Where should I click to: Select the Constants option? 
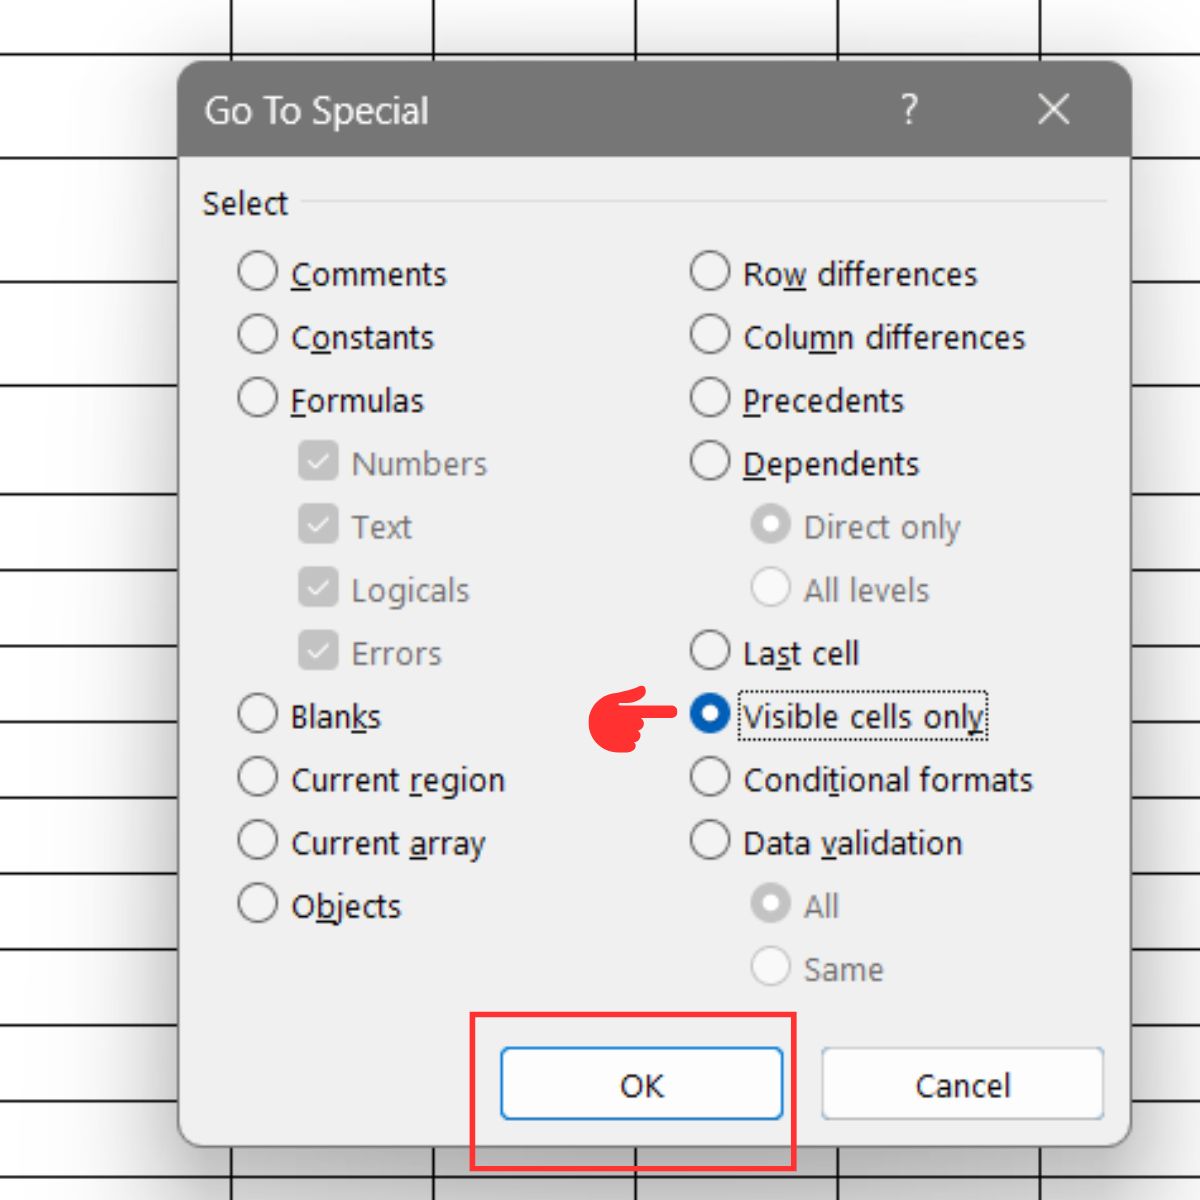tap(258, 334)
